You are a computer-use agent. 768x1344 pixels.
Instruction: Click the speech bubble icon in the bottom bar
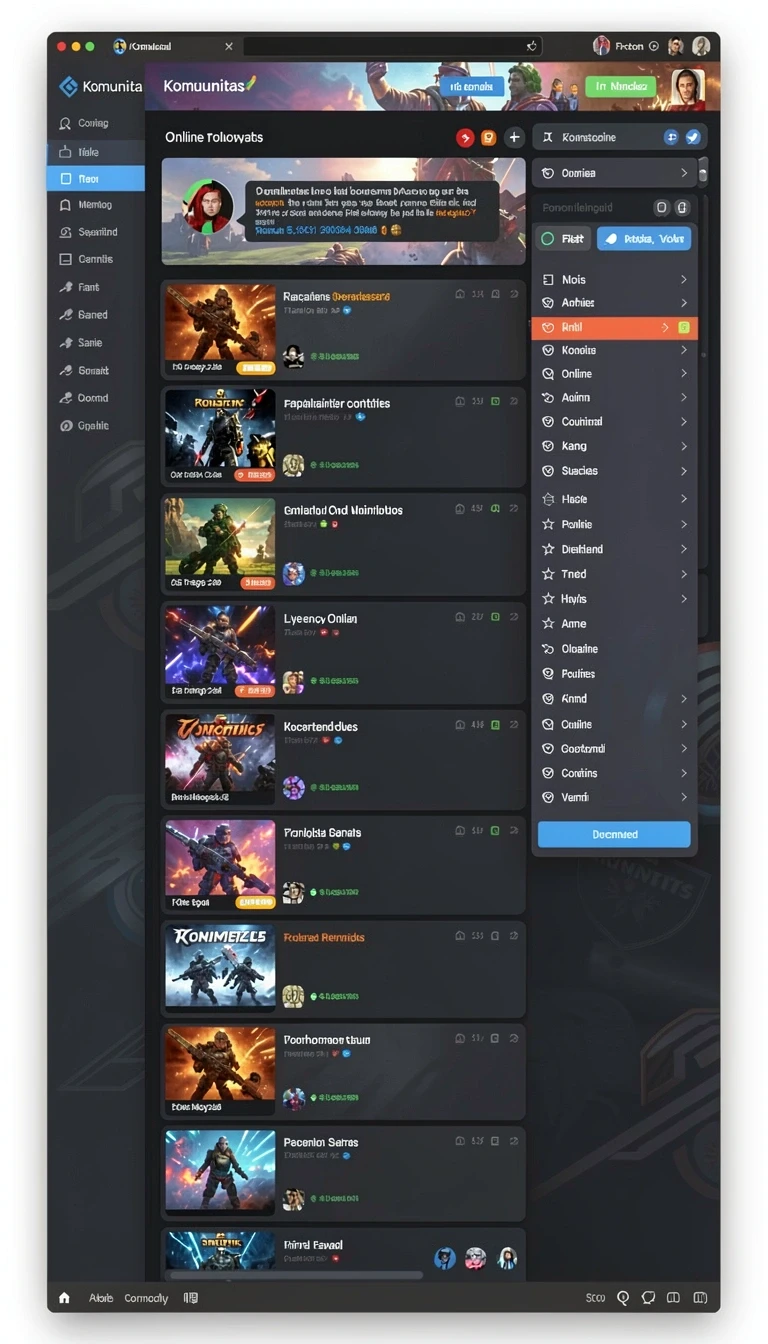(x=648, y=1298)
